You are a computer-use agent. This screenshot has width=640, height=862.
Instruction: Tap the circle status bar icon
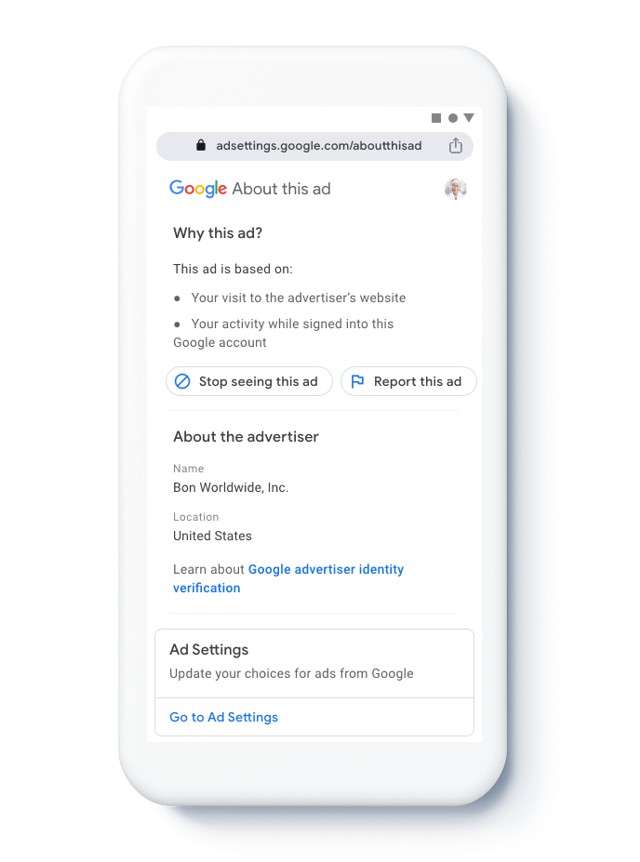(452, 118)
